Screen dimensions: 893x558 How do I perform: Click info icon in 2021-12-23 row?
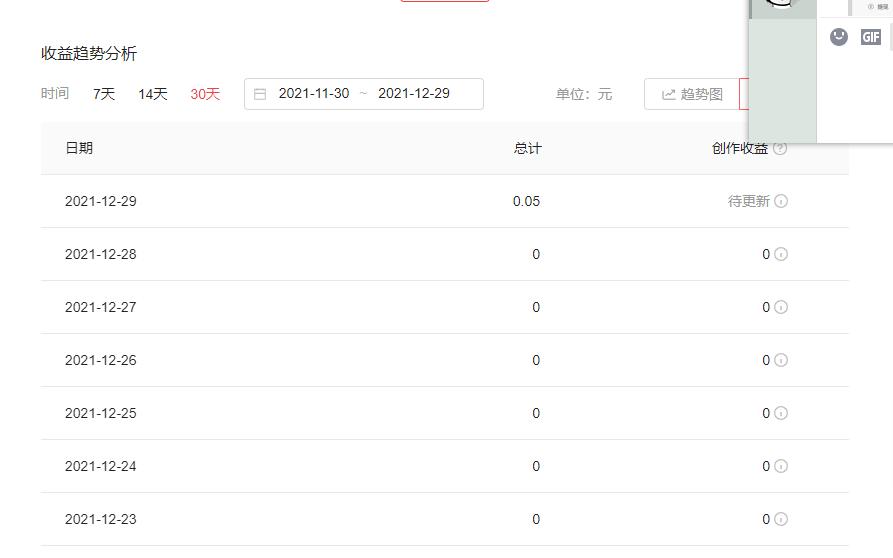tap(781, 519)
